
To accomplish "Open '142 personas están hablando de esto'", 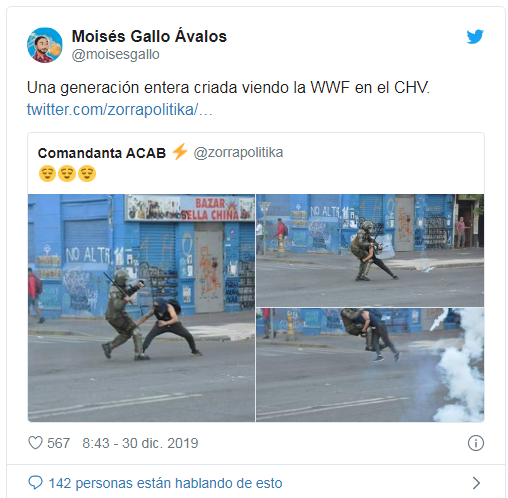I will (x=165, y=483).
